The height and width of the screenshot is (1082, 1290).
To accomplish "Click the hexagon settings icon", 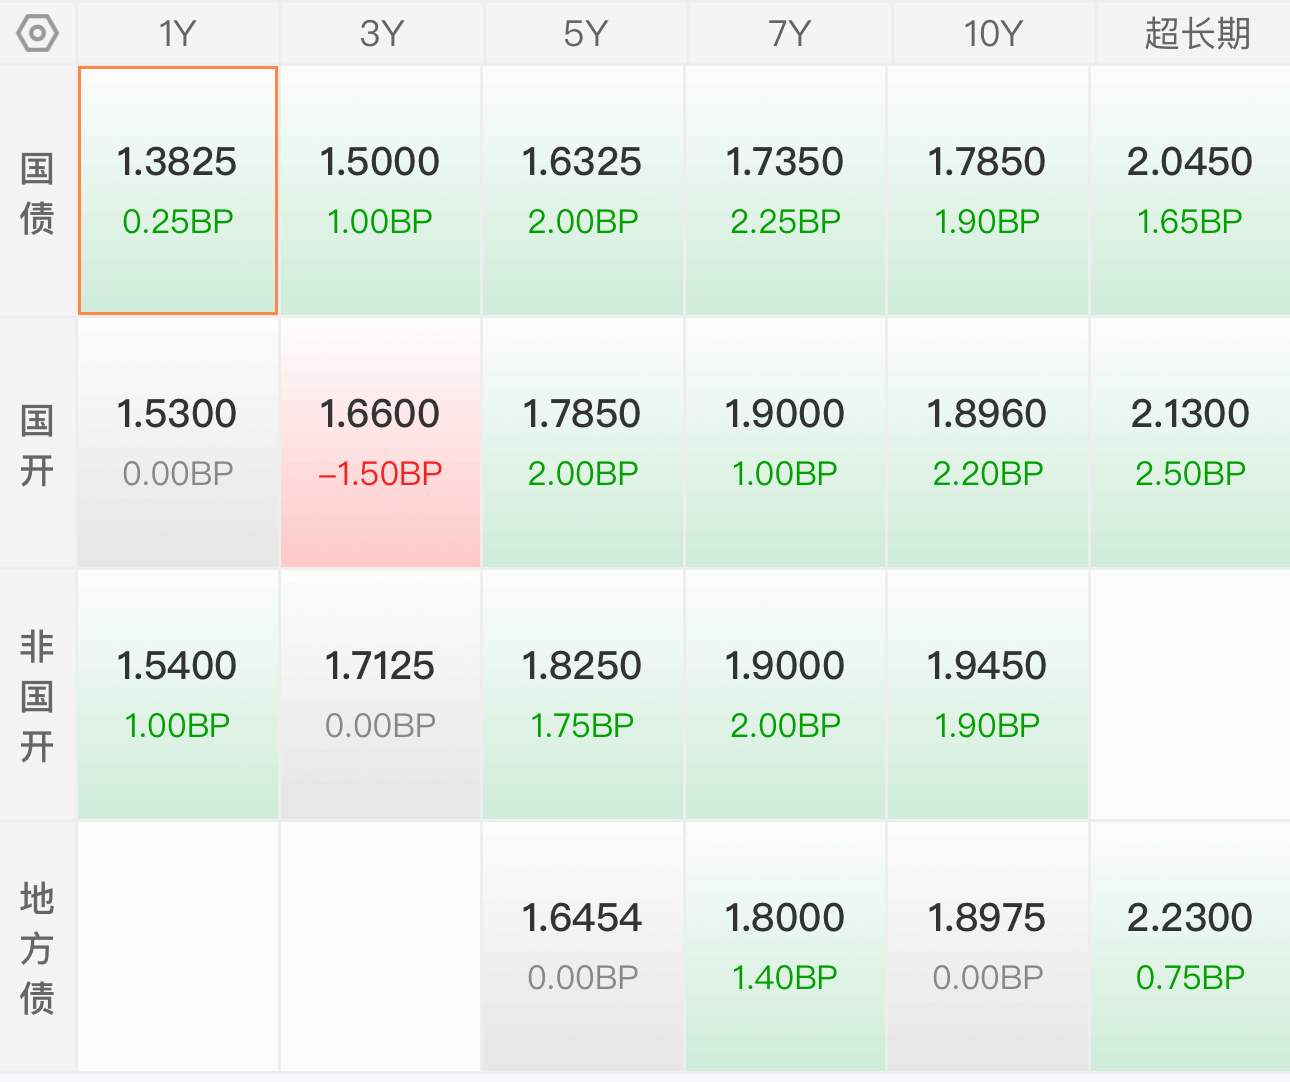I will coord(38,33).
